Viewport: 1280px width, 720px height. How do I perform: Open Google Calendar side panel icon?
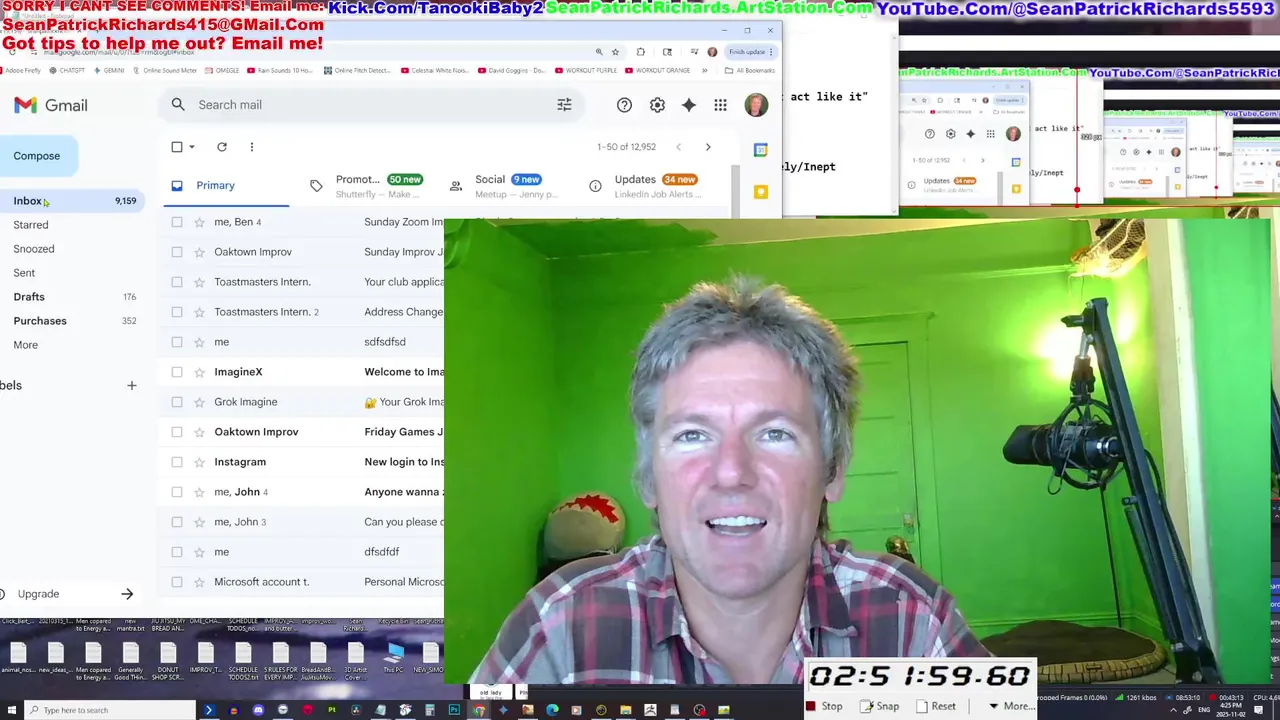(x=761, y=150)
